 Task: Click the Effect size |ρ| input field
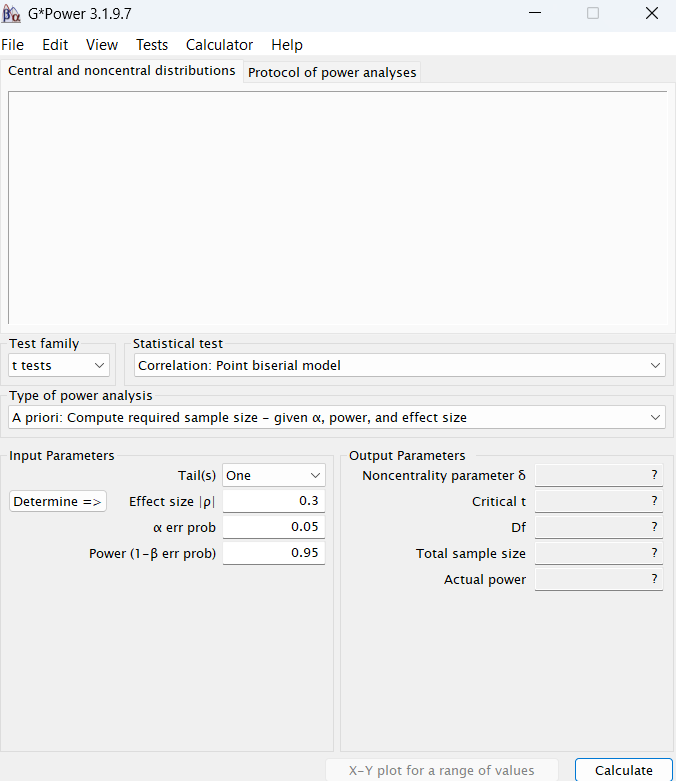[273, 501]
